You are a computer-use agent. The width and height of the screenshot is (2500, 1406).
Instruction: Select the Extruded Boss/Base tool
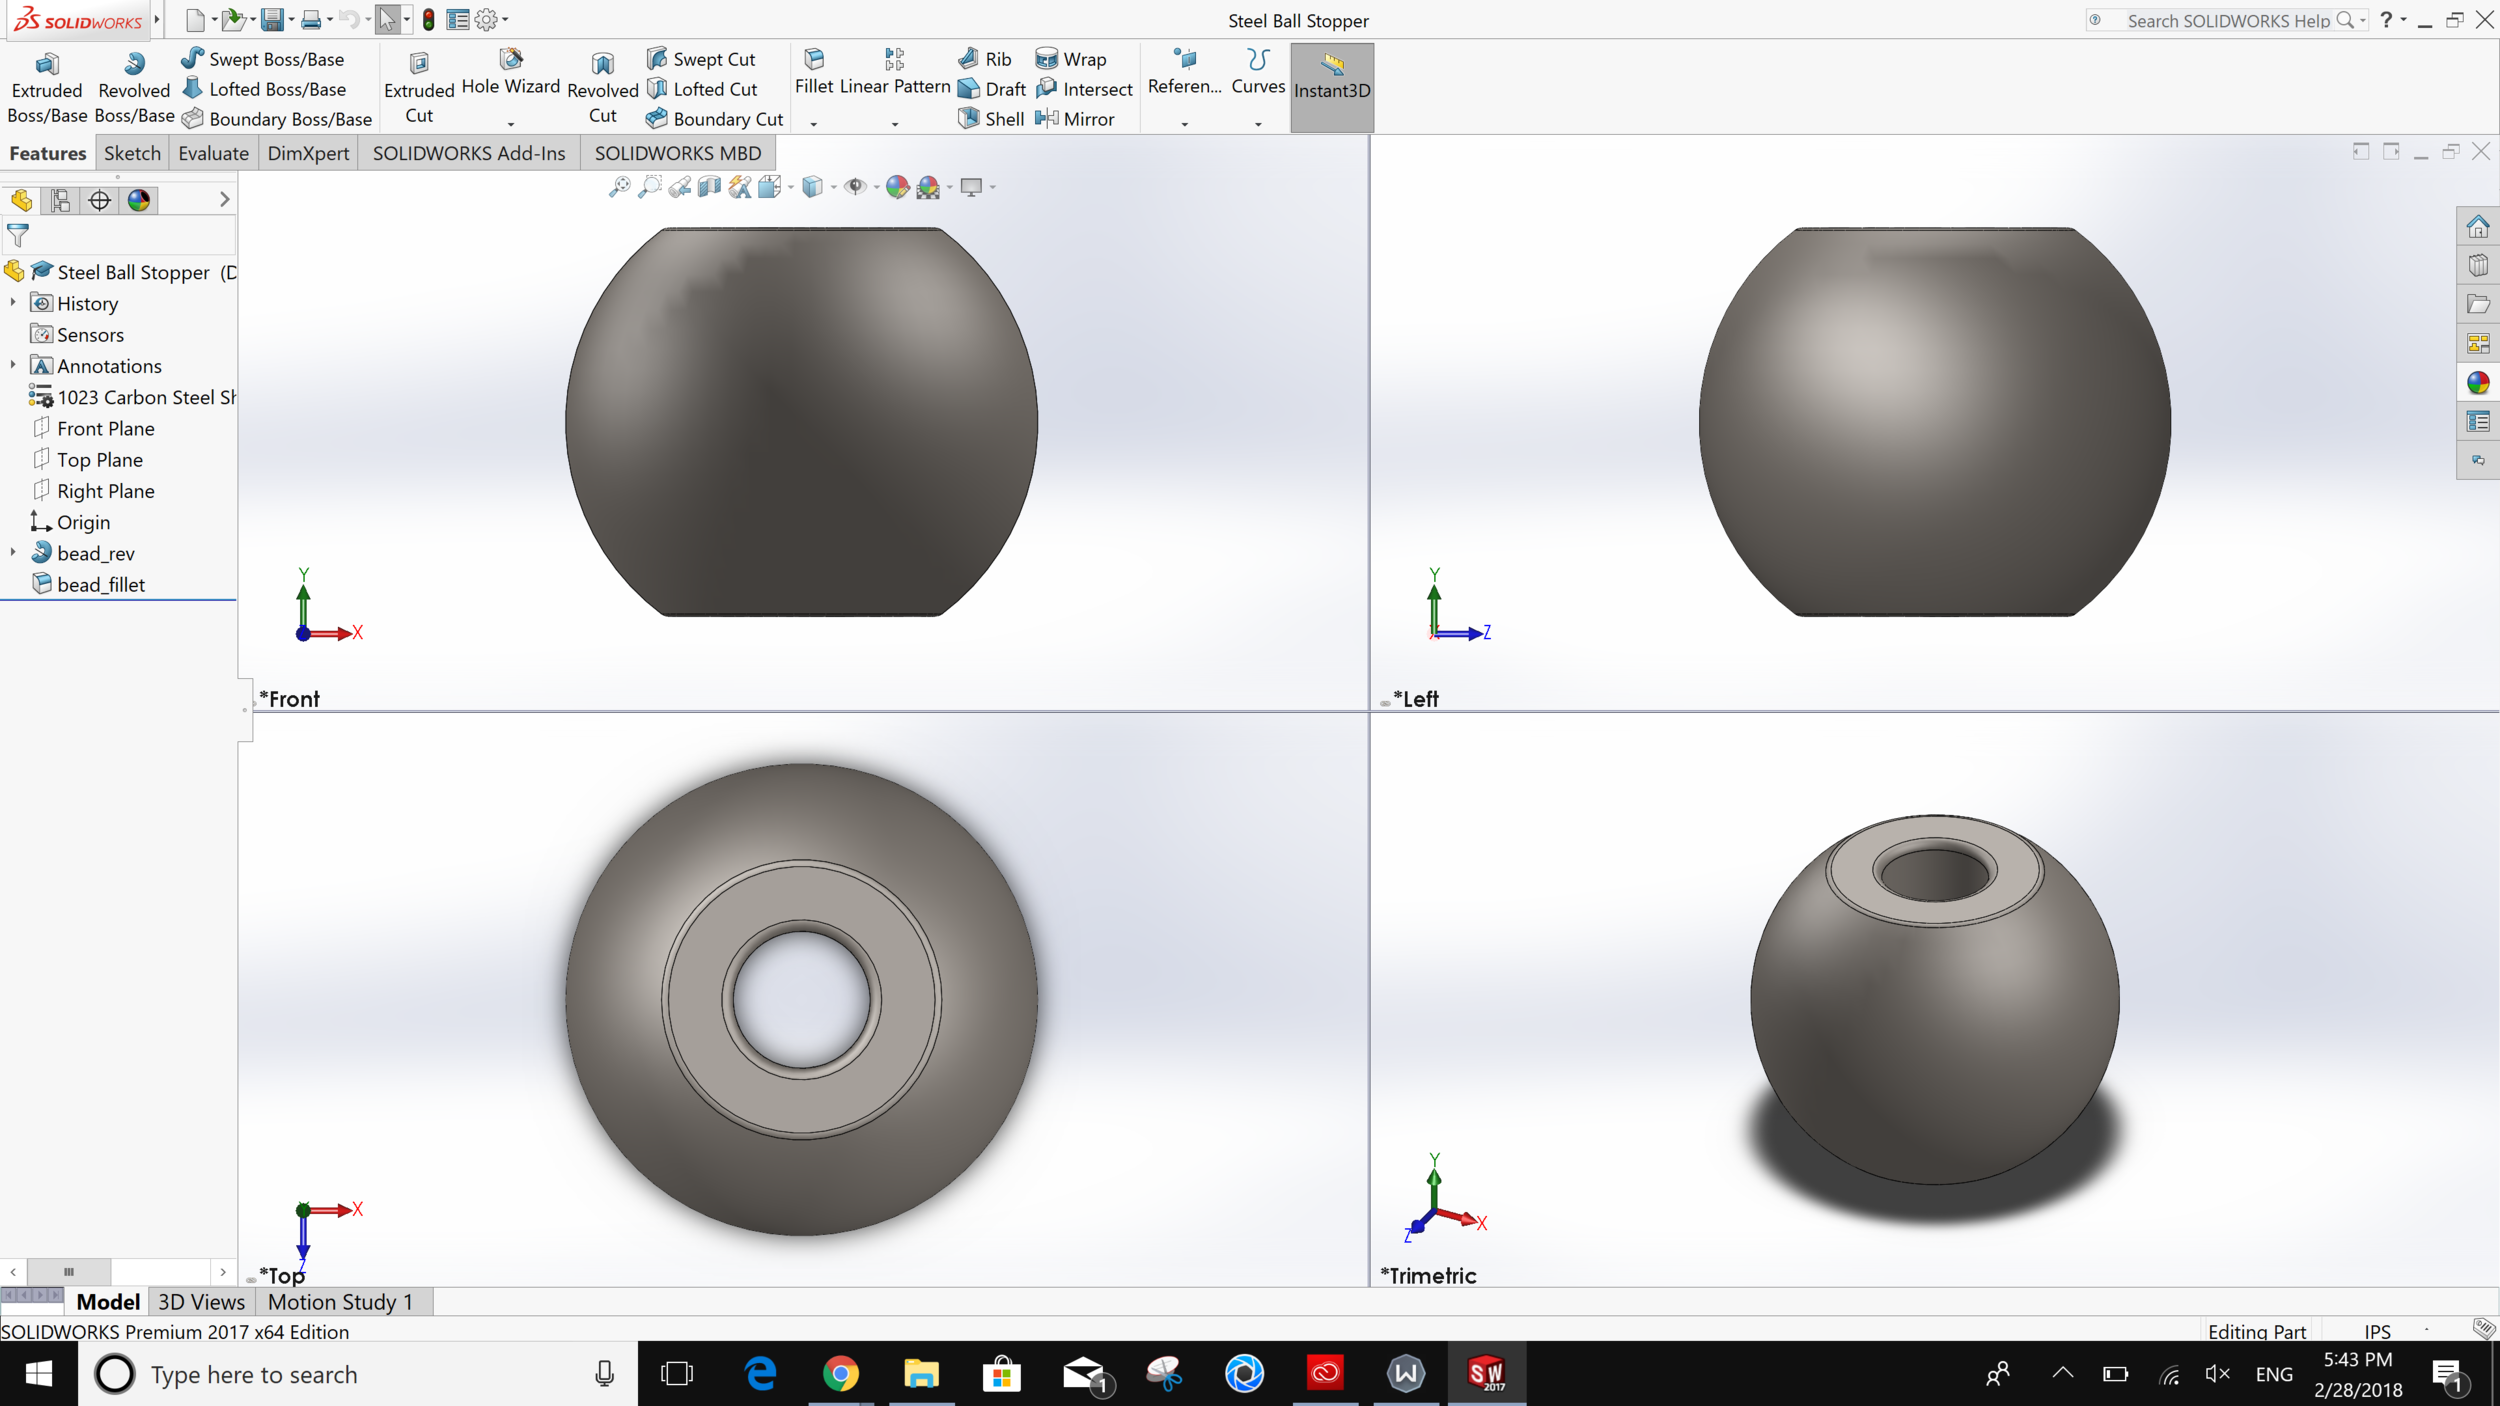(x=46, y=85)
